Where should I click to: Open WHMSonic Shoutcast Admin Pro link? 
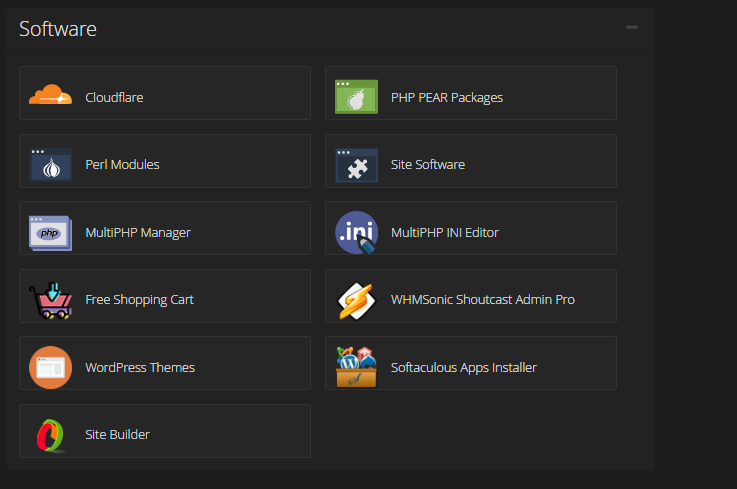[x=483, y=300]
